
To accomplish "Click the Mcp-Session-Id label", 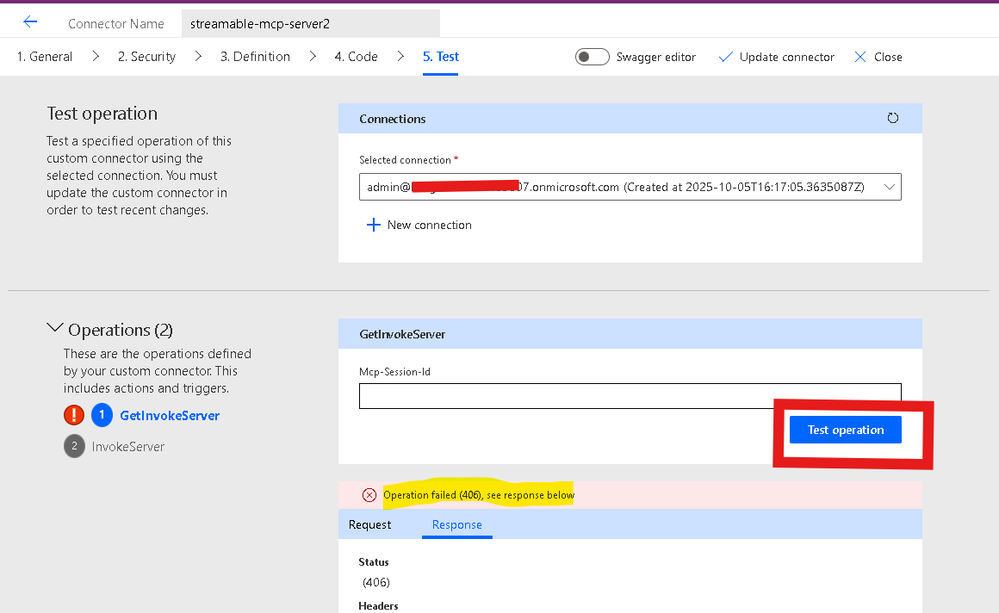I will (395, 371).
